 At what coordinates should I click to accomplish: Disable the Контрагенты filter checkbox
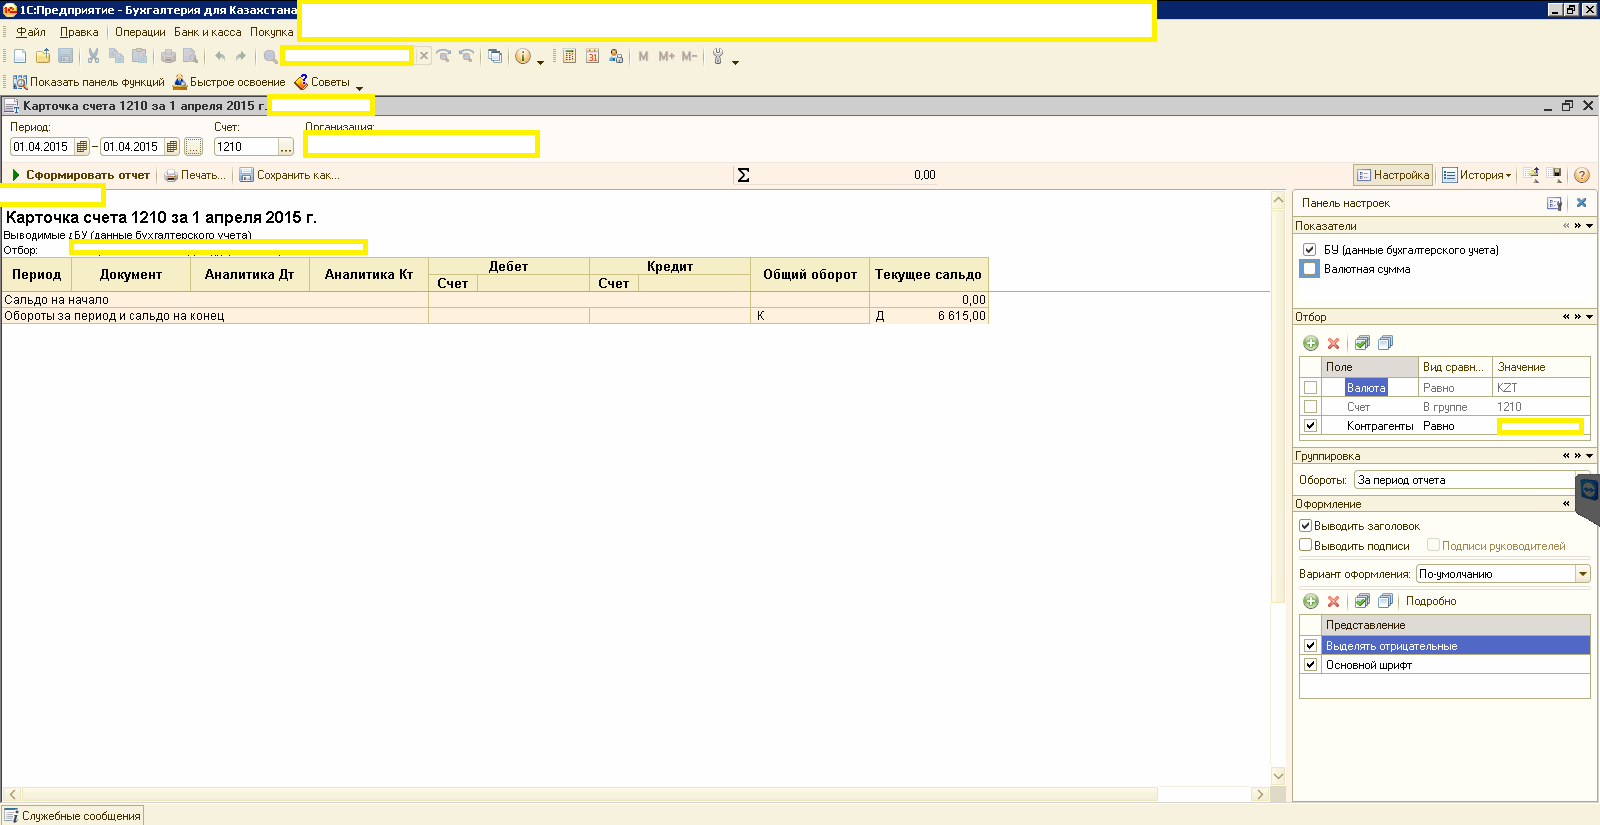1310,426
